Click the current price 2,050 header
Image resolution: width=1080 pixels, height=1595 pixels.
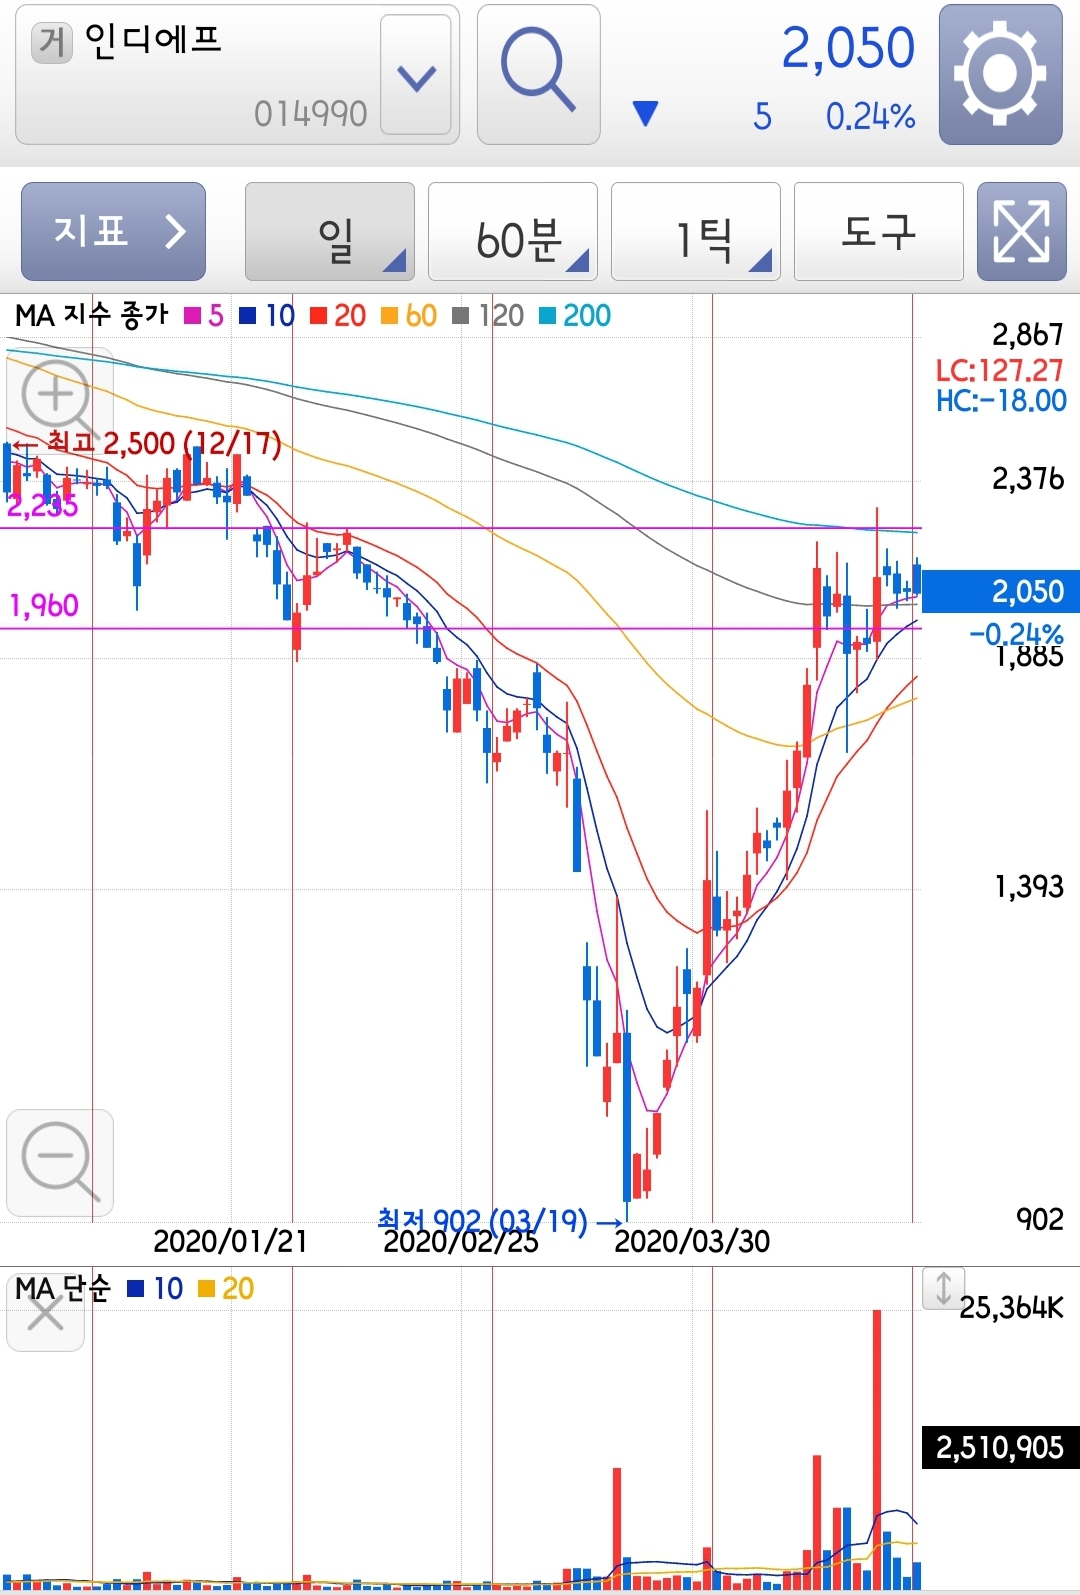848,48
